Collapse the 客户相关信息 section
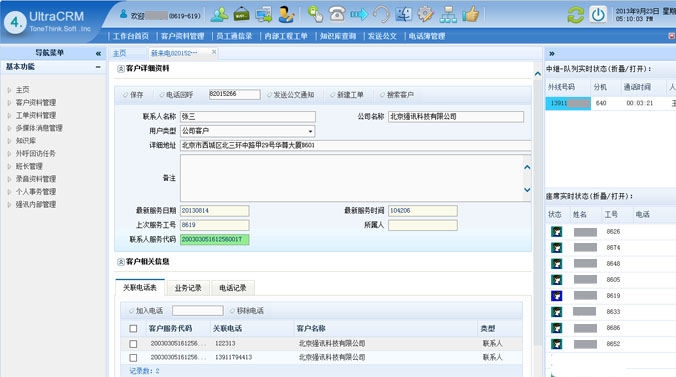Screen dimensions: 676x377 [x=121, y=262]
